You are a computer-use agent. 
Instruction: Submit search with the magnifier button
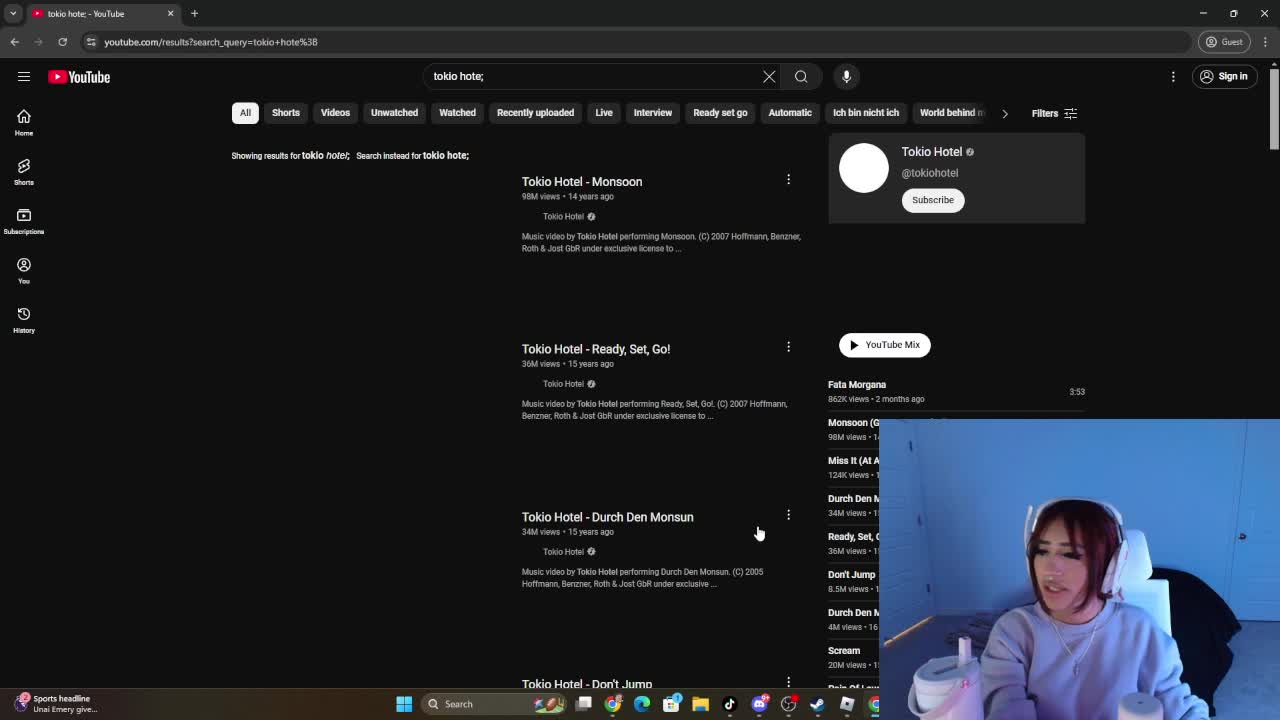click(x=801, y=76)
